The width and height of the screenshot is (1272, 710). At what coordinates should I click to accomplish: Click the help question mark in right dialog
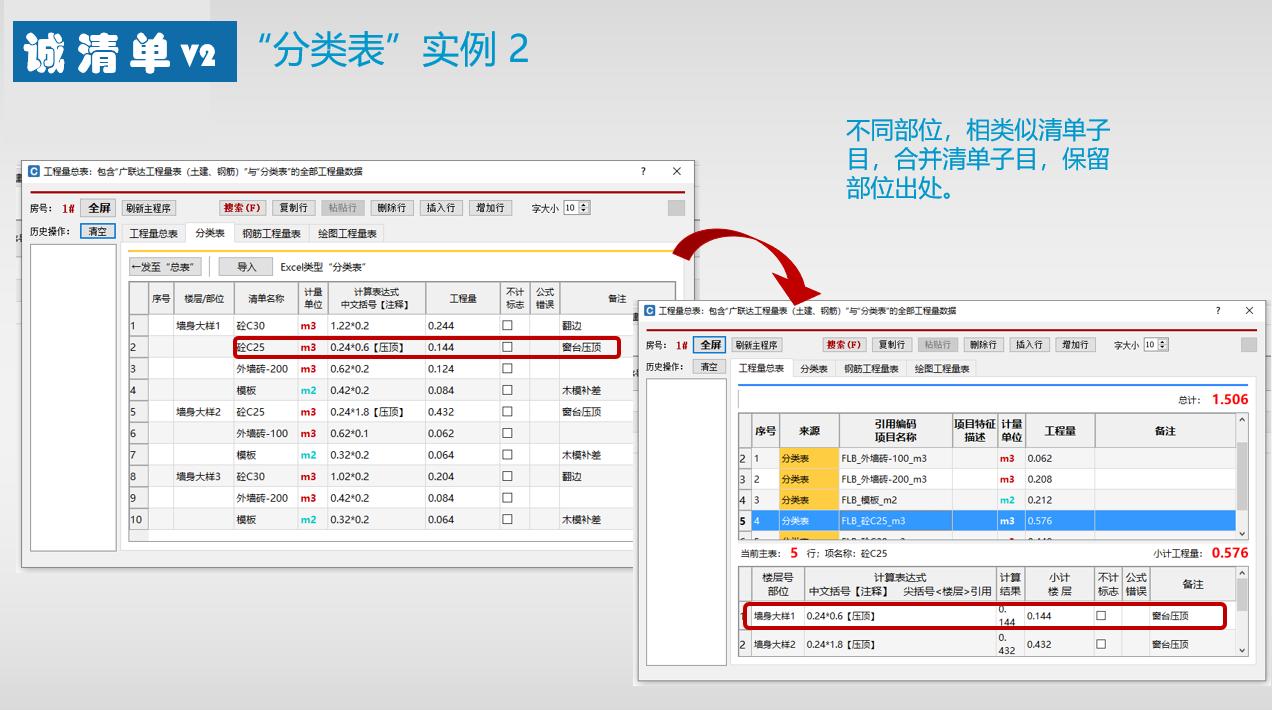[x=1217, y=311]
